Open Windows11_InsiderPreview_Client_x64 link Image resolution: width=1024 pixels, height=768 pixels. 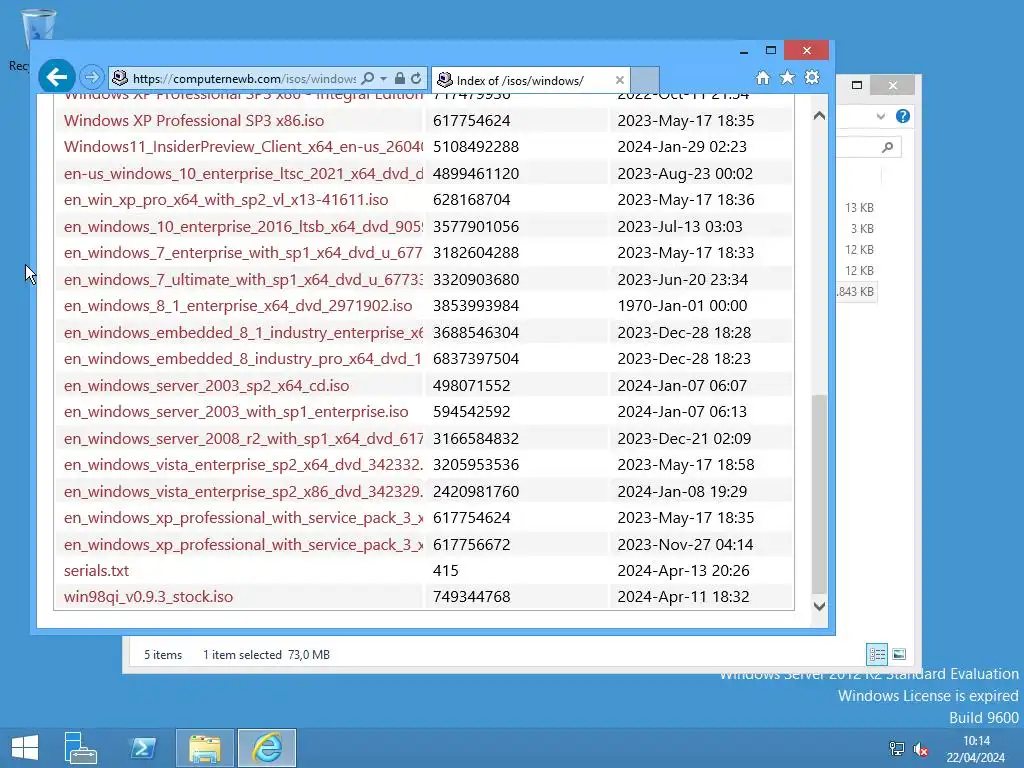pyautogui.click(x=243, y=146)
